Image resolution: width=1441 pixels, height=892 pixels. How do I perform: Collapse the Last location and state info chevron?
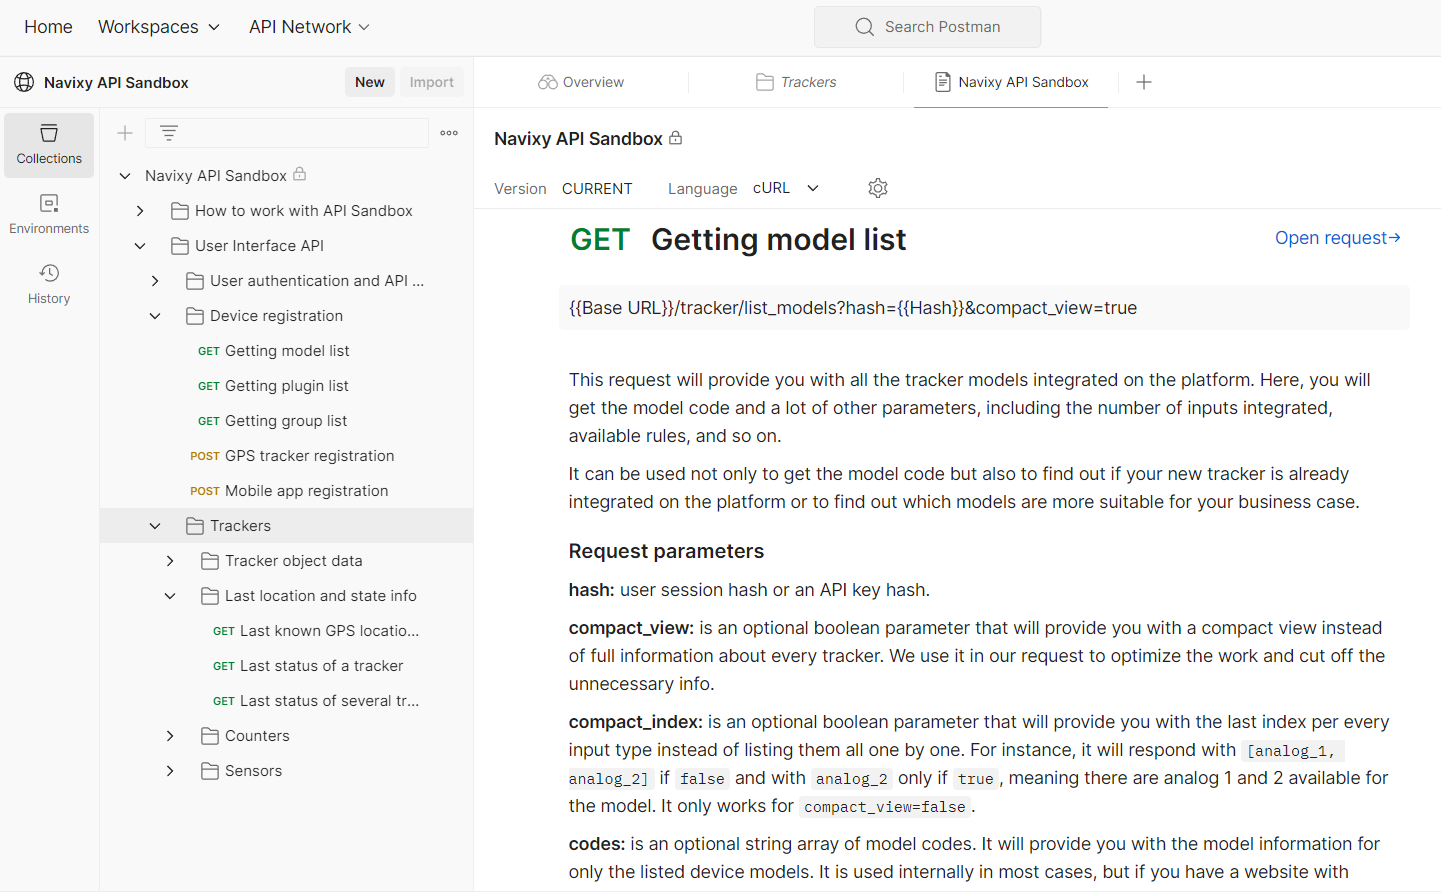[170, 596]
